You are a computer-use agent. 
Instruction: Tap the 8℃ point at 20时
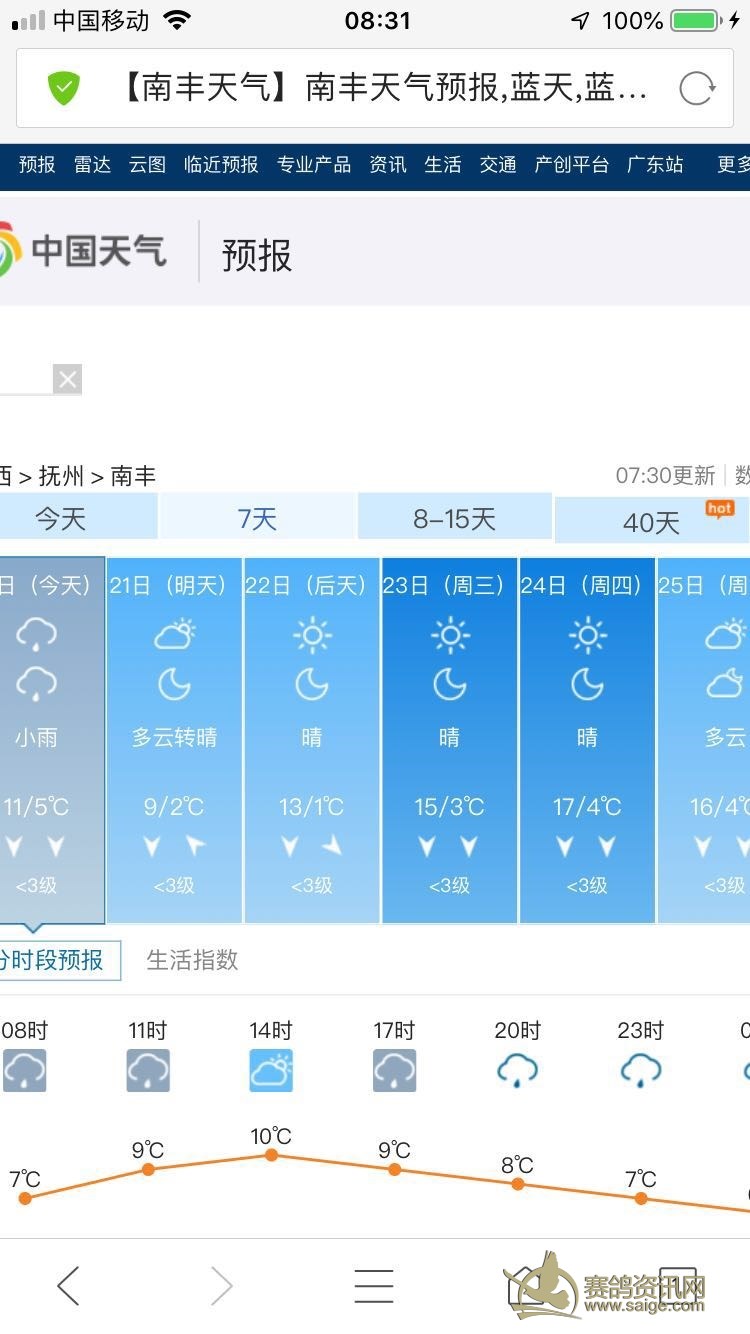tap(517, 1183)
